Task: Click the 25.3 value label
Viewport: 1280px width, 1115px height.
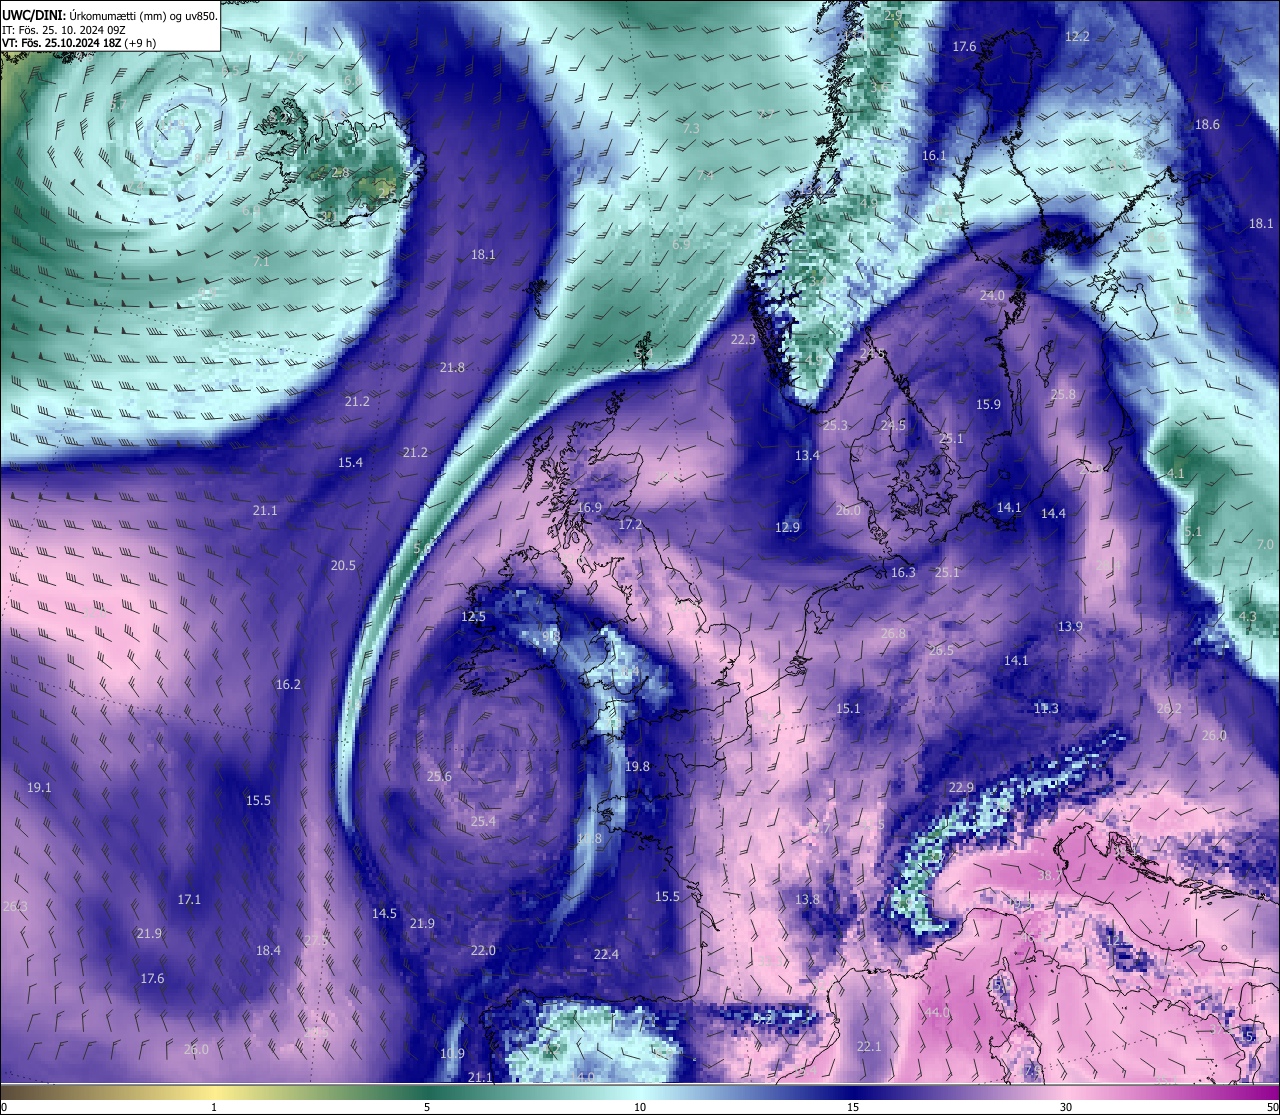Action: coord(835,425)
